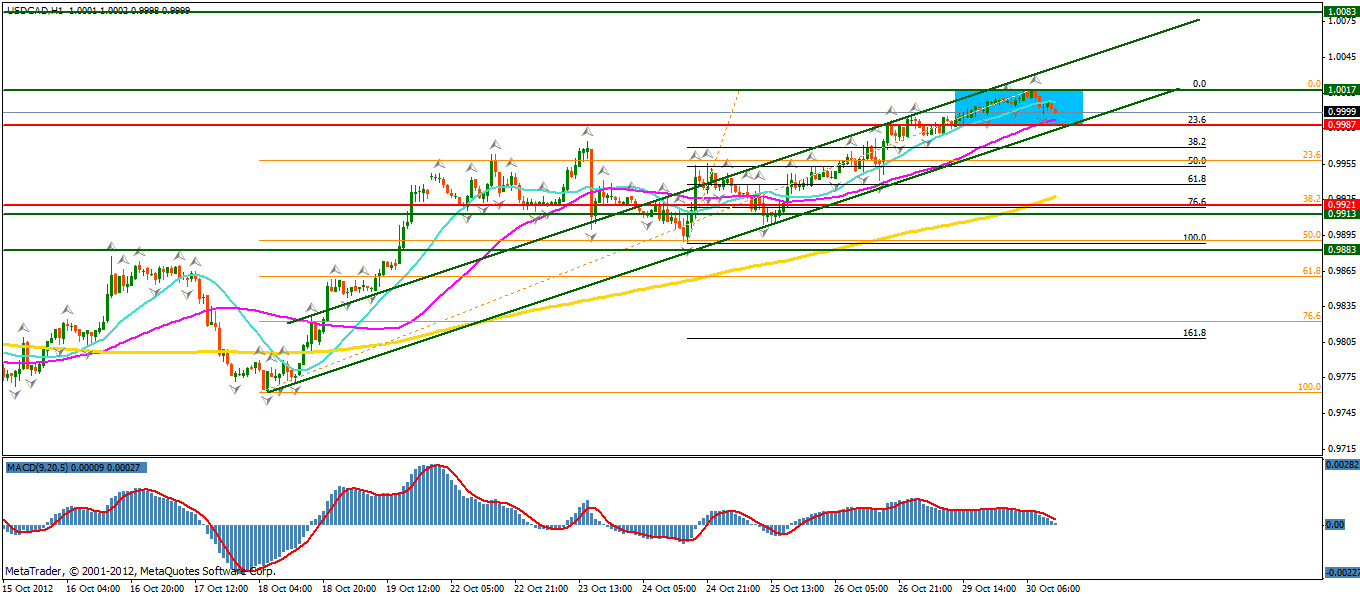Viewport: 1360px width, 596px height.
Task: Select the black 38.2 Fibonacci level label
Action: 1195,142
